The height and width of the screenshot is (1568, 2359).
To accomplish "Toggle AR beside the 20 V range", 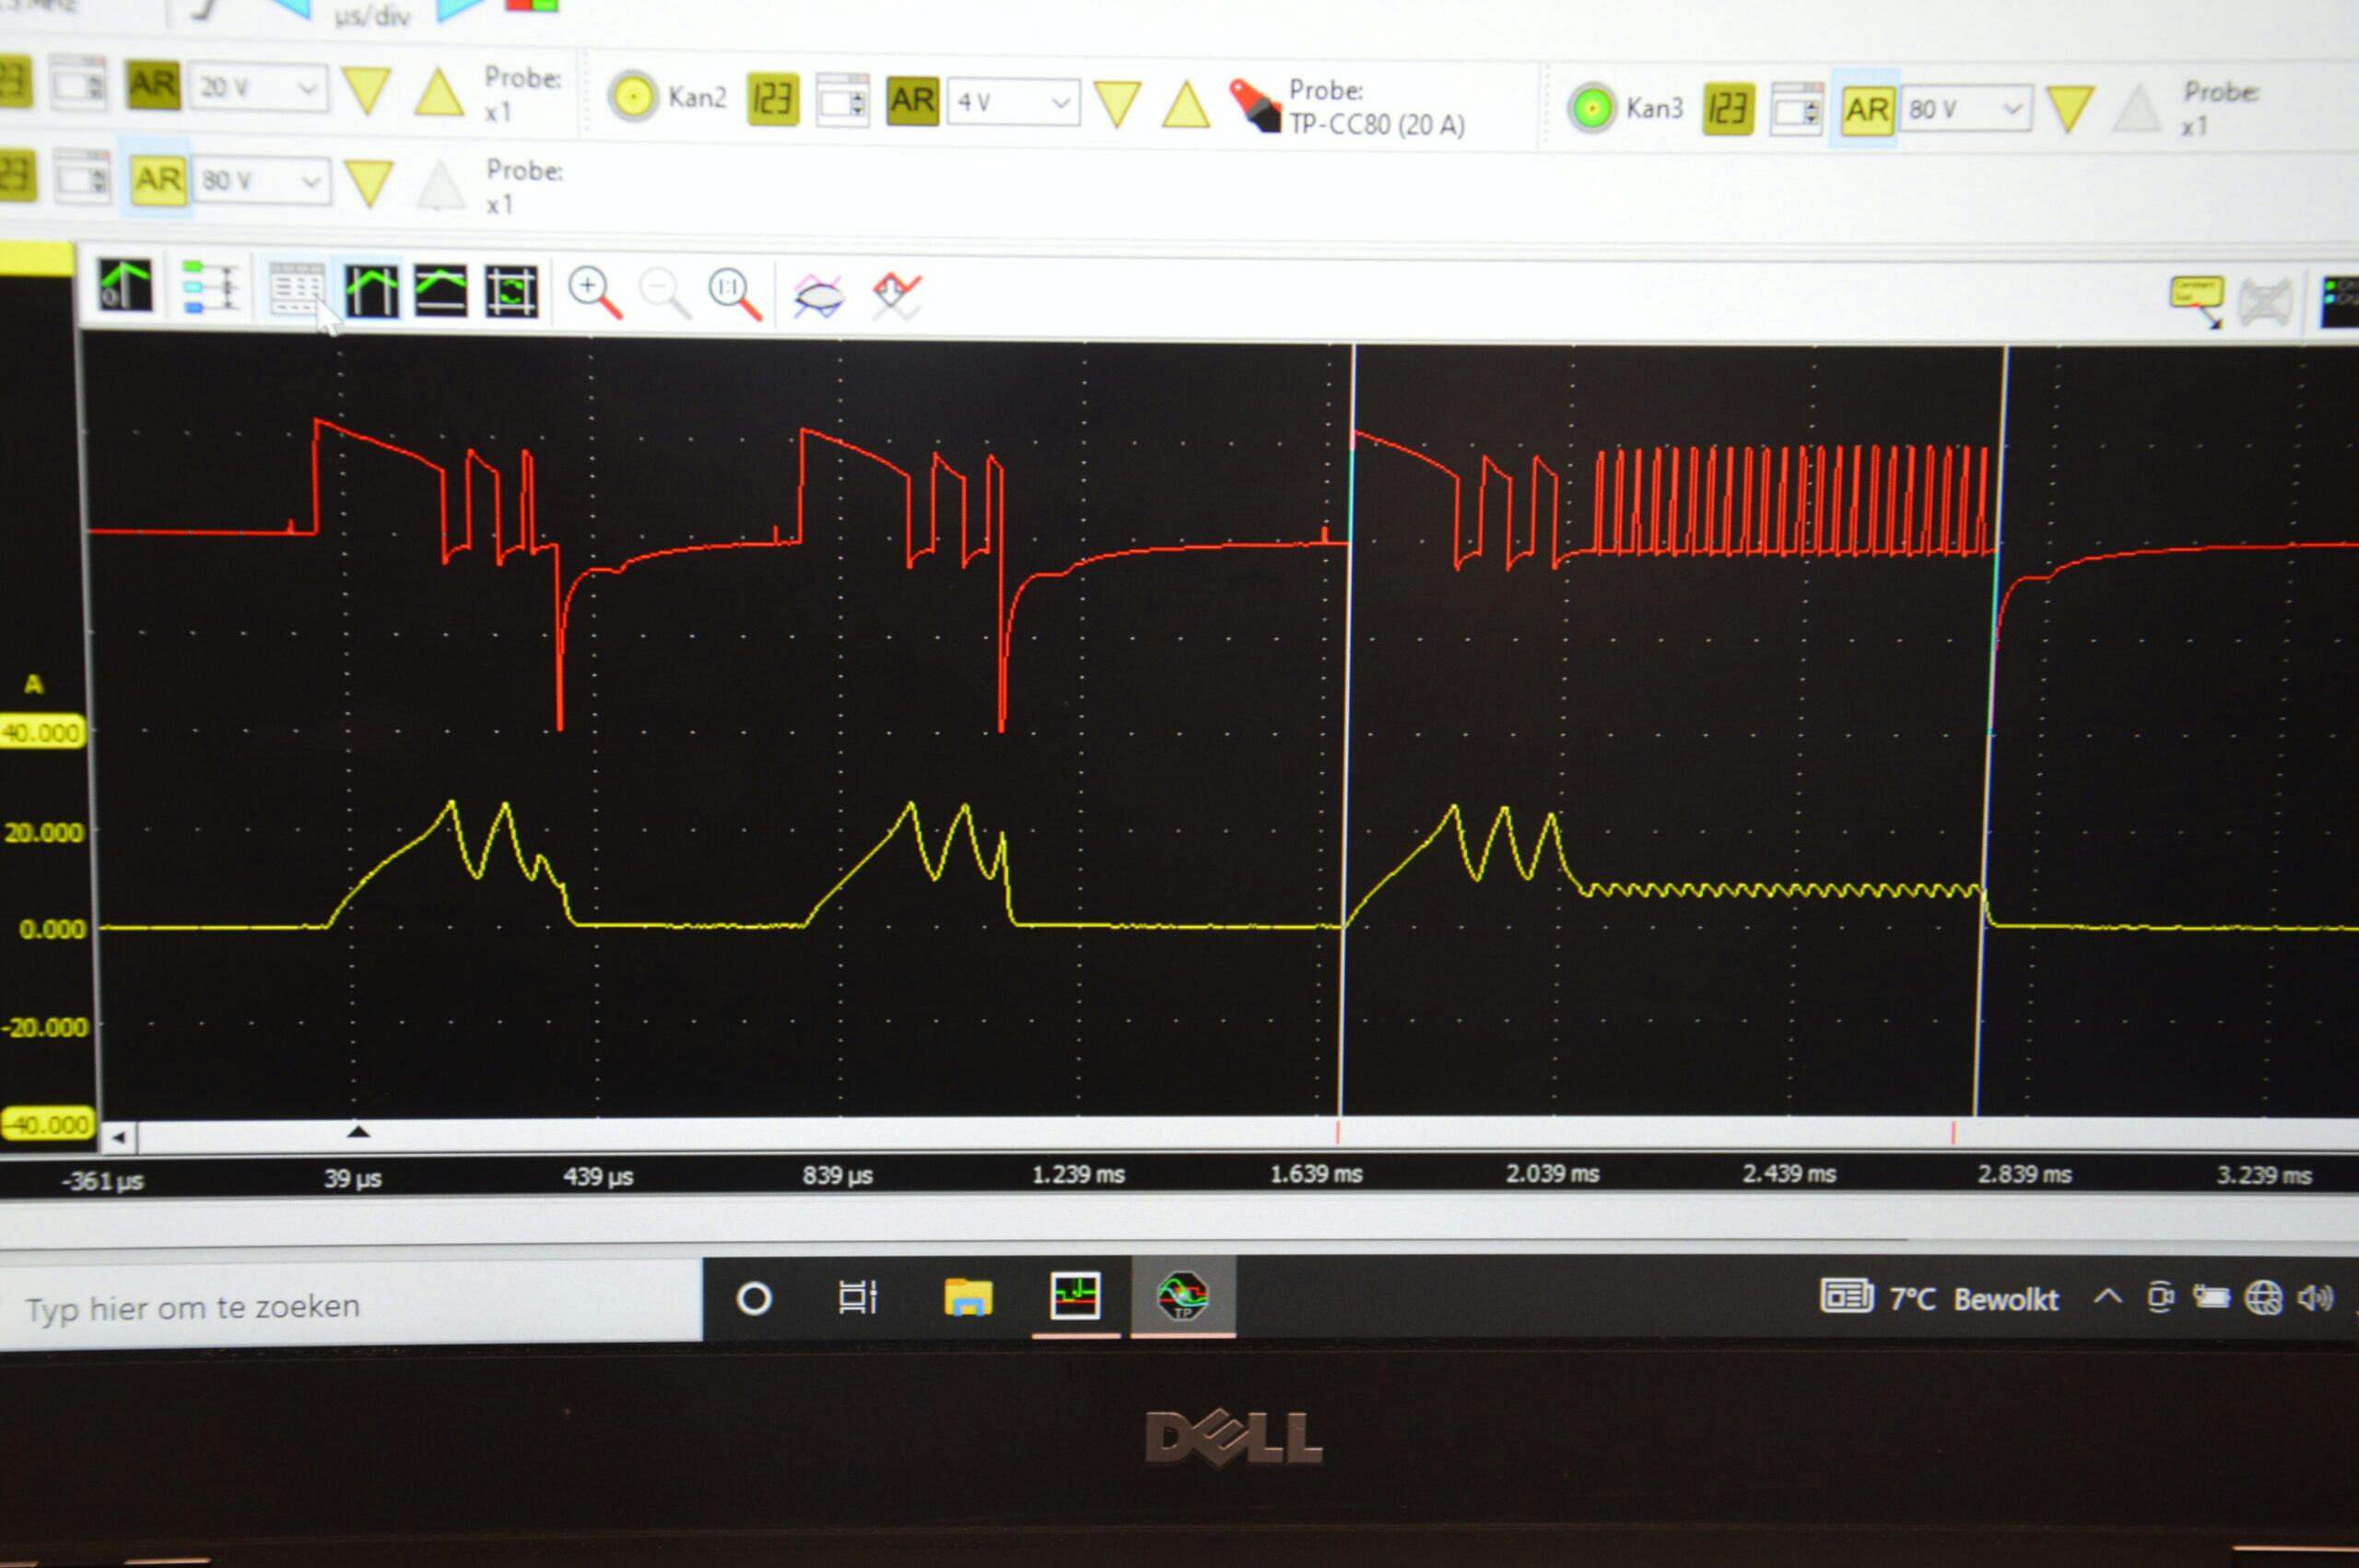I will [152, 85].
